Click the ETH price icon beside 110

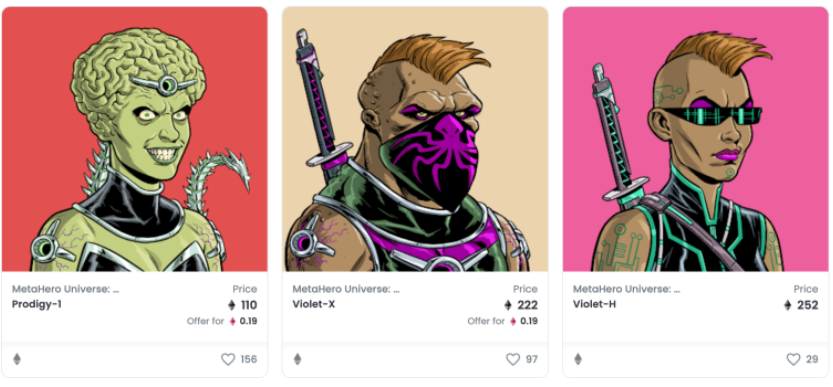pos(232,305)
